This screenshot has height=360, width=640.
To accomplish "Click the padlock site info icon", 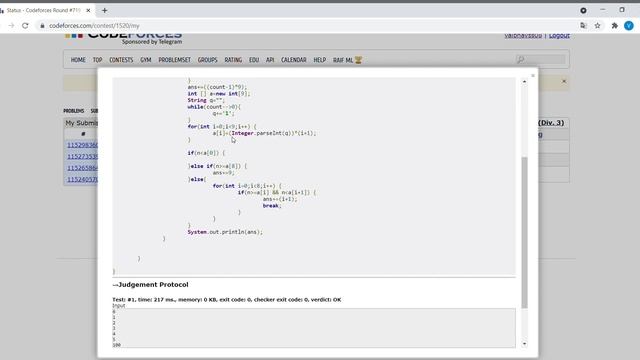I will (x=42, y=26).
